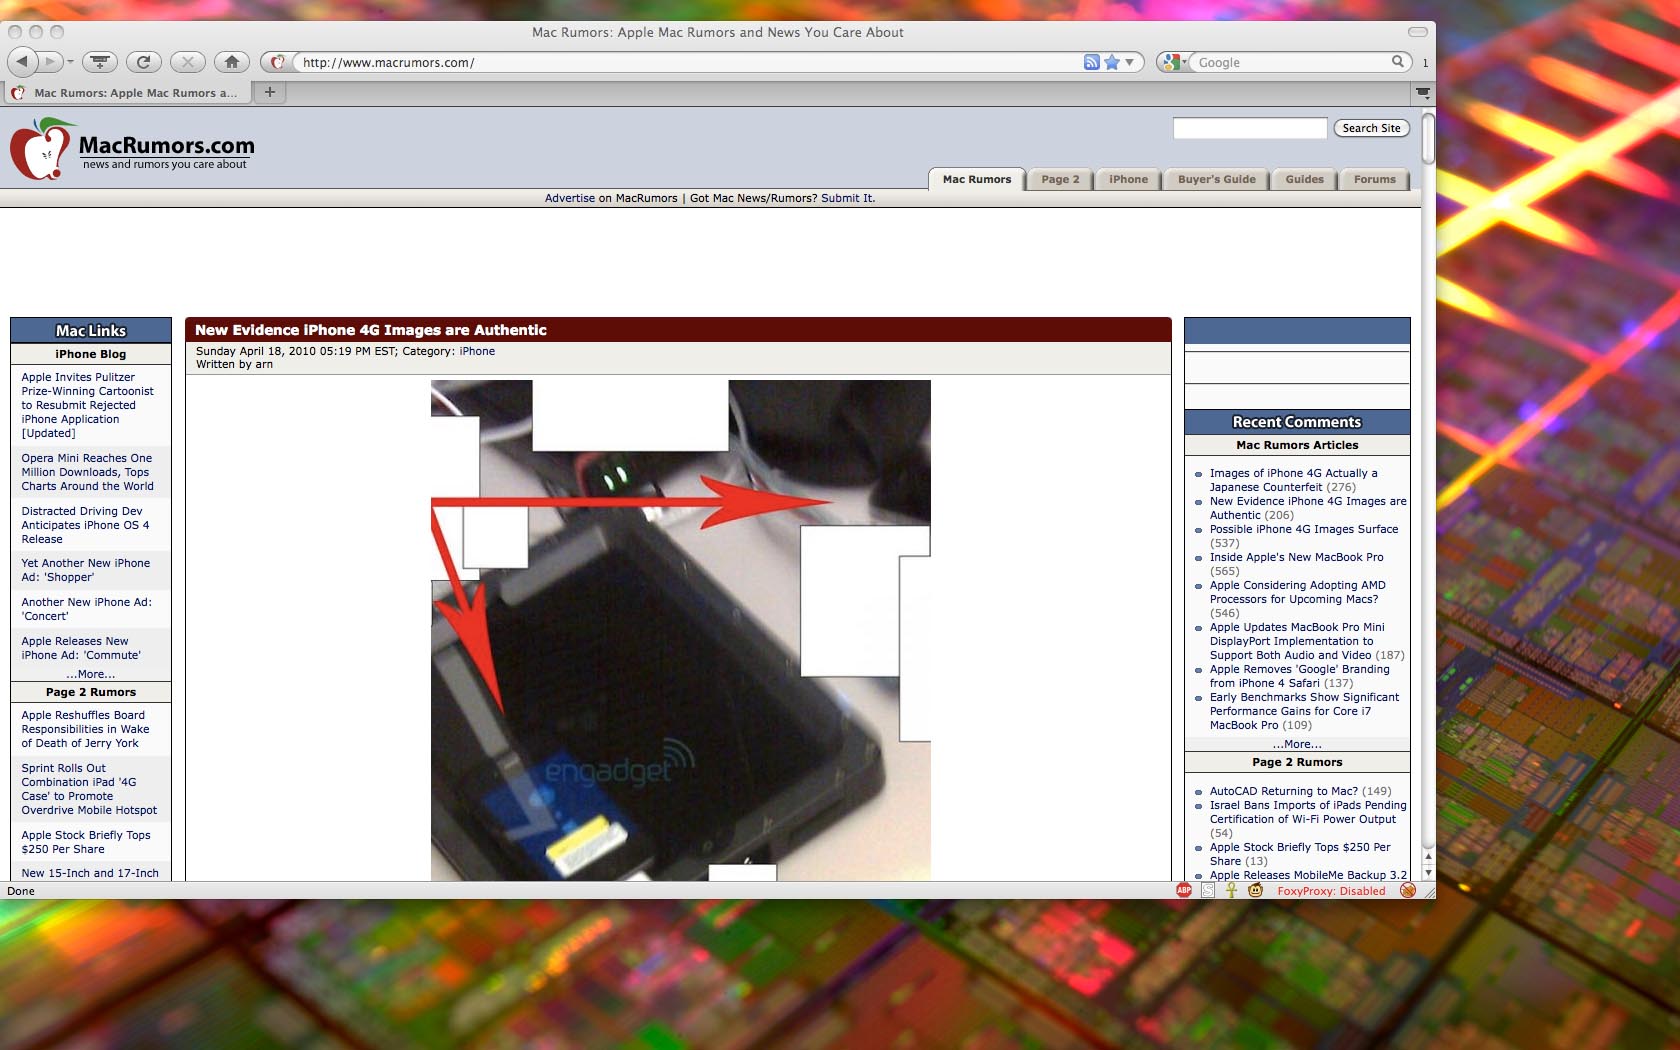1680x1050 pixels.
Task: Open the iPhone site tab
Action: tap(1128, 179)
